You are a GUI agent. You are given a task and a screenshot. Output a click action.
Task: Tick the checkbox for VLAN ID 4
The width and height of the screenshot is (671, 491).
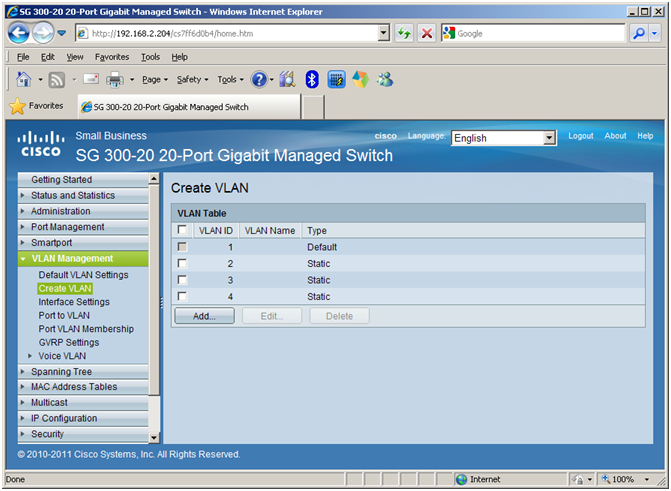click(182, 296)
